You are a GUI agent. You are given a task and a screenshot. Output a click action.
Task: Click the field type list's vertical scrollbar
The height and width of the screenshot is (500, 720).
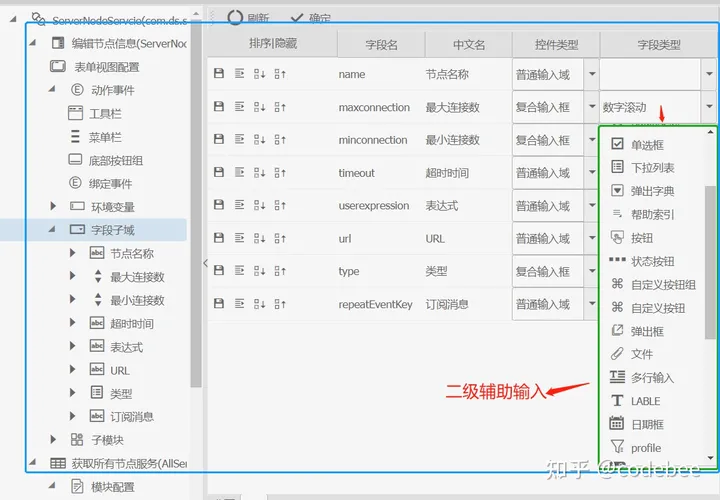(711, 250)
